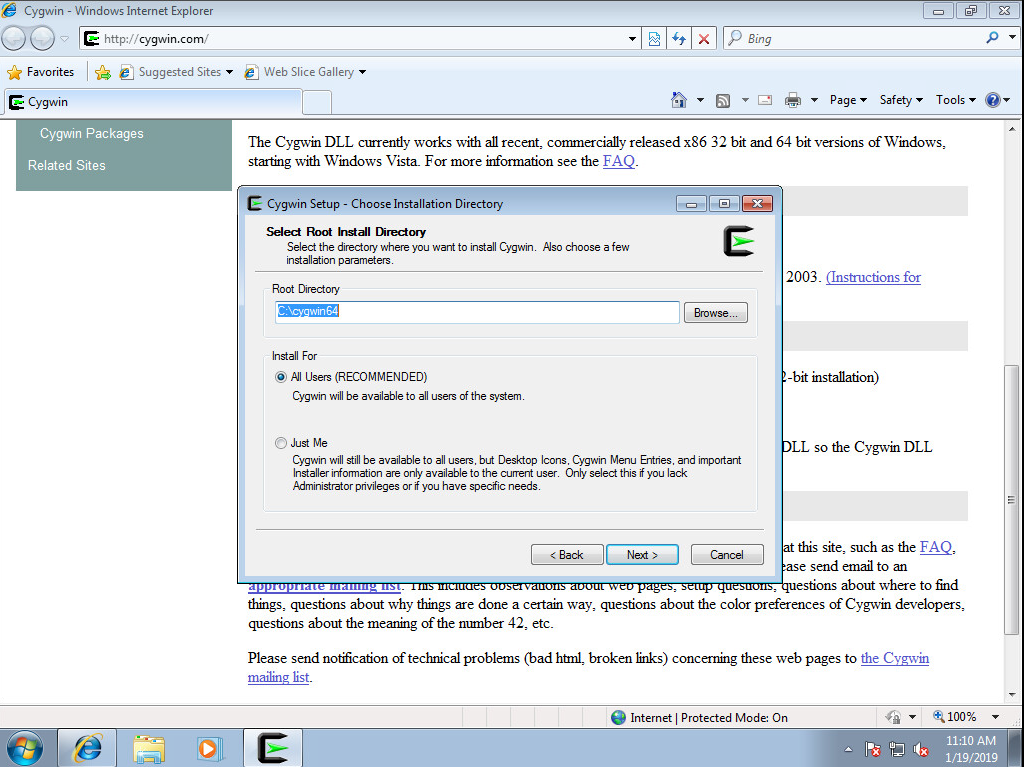Viewport: 1024px width, 767px height.
Task: Open the Instructions for link
Action: click(873, 277)
